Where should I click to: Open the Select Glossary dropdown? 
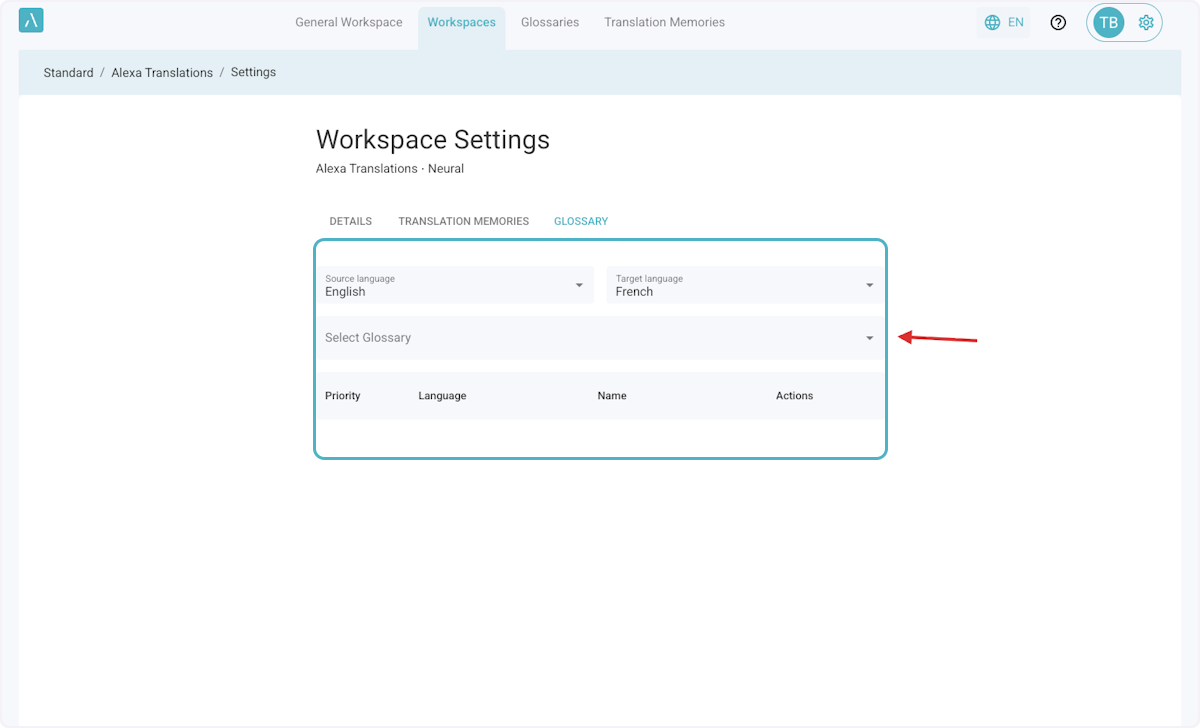[x=600, y=338]
